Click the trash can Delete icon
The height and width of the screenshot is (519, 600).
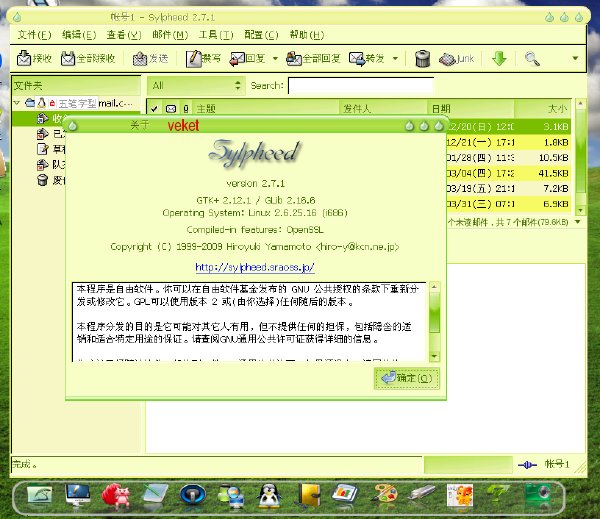click(422, 59)
